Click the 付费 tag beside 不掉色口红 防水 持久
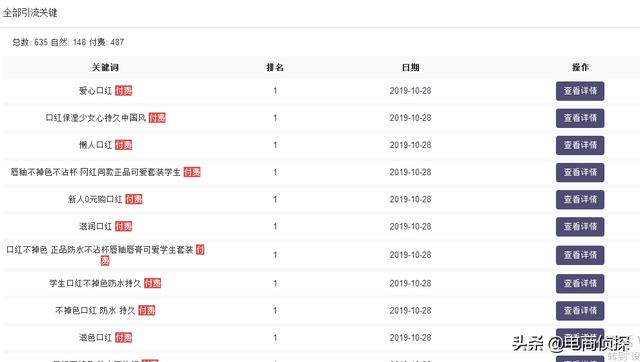Screen dimensions: 640x362 point(147,311)
